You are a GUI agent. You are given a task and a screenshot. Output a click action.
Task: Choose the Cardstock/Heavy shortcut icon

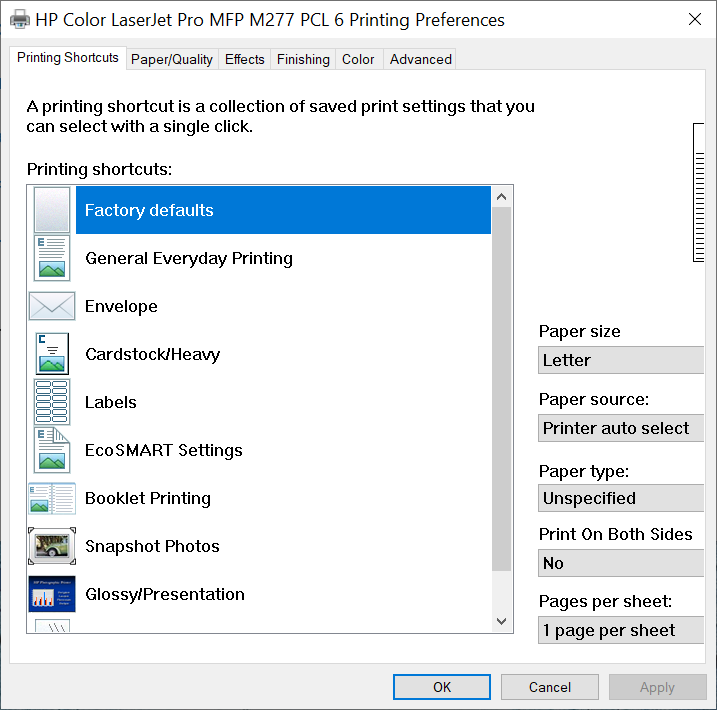pyautogui.click(x=52, y=354)
